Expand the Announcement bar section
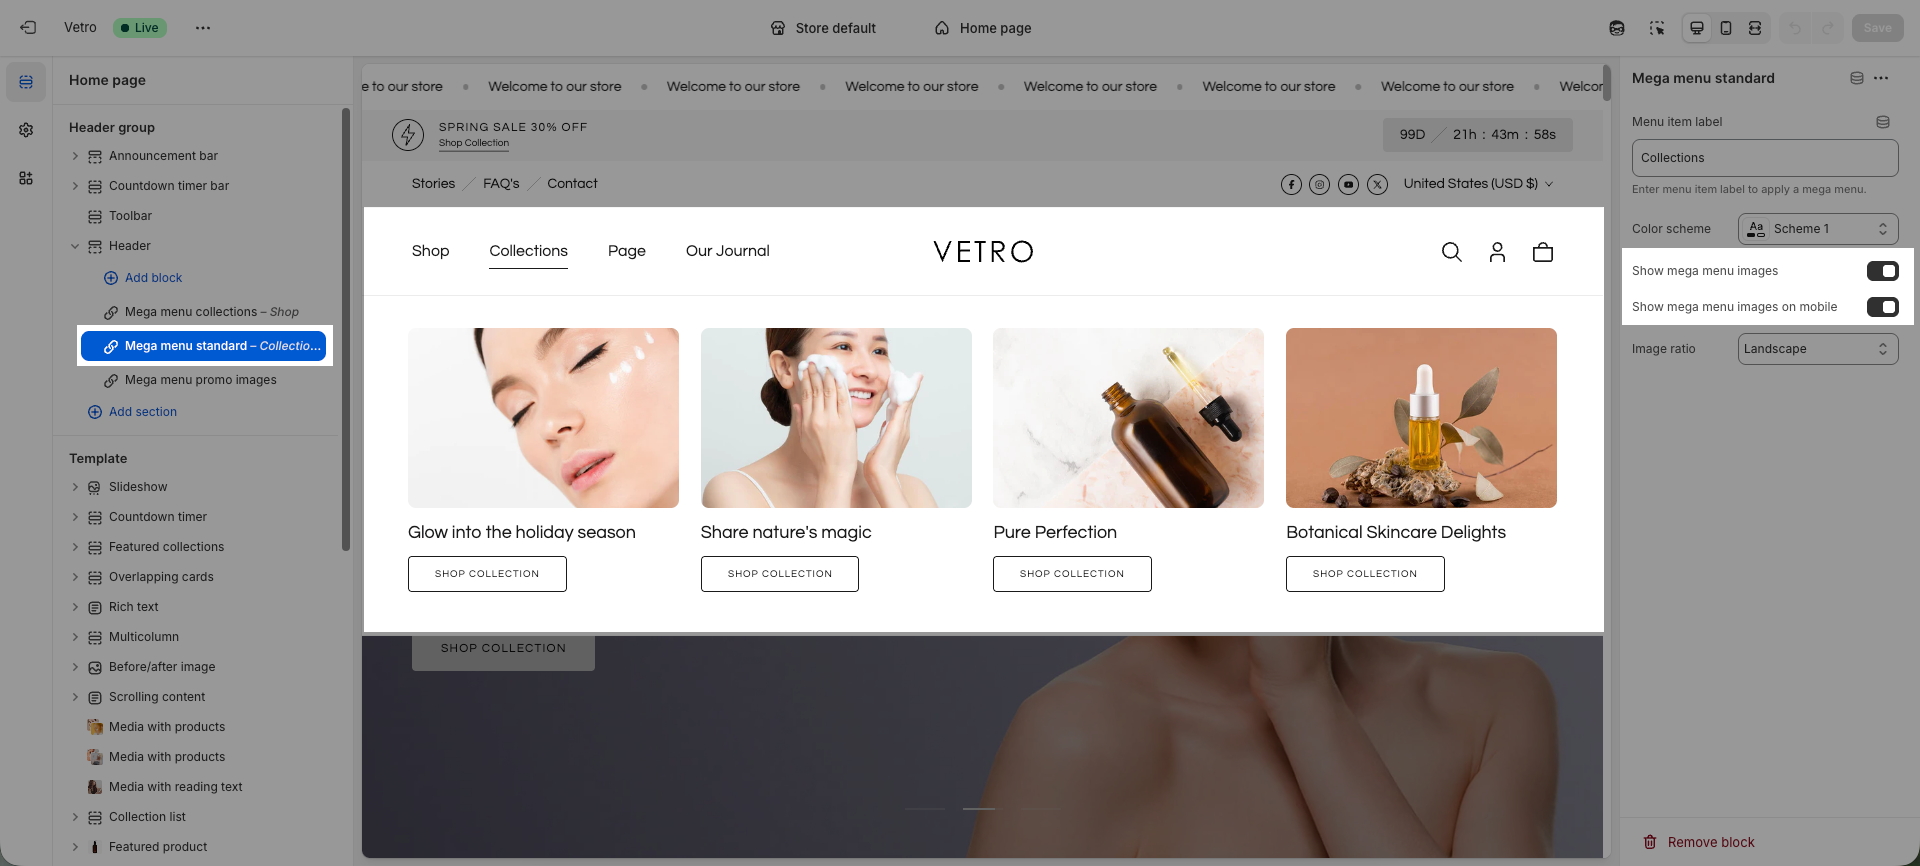 point(75,156)
